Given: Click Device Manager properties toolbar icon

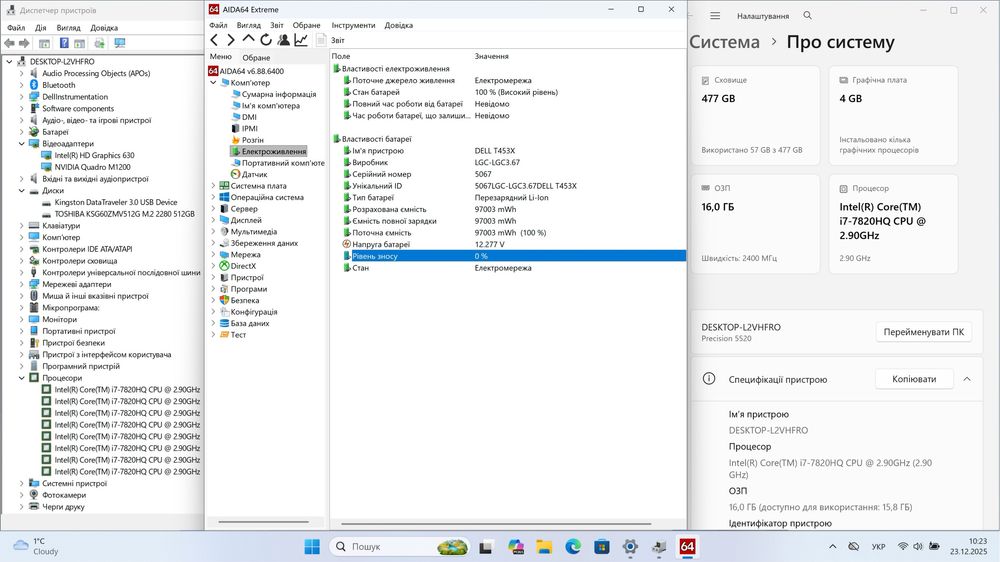Looking at the screenshot, I should 44,43.
